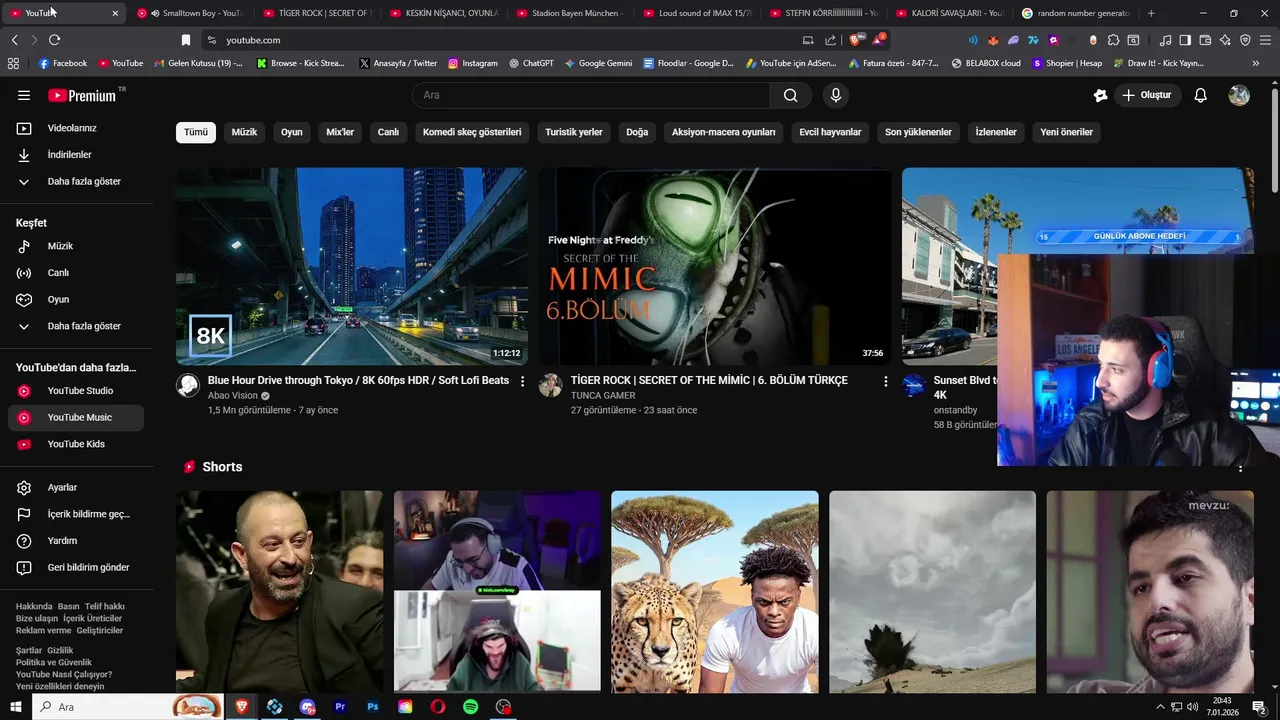Open Canlı under Keşfet

coord(76,273)
